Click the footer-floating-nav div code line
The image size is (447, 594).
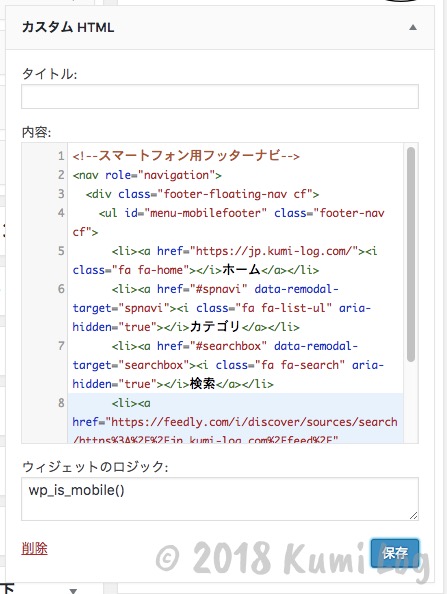click(x=202, y=194)
